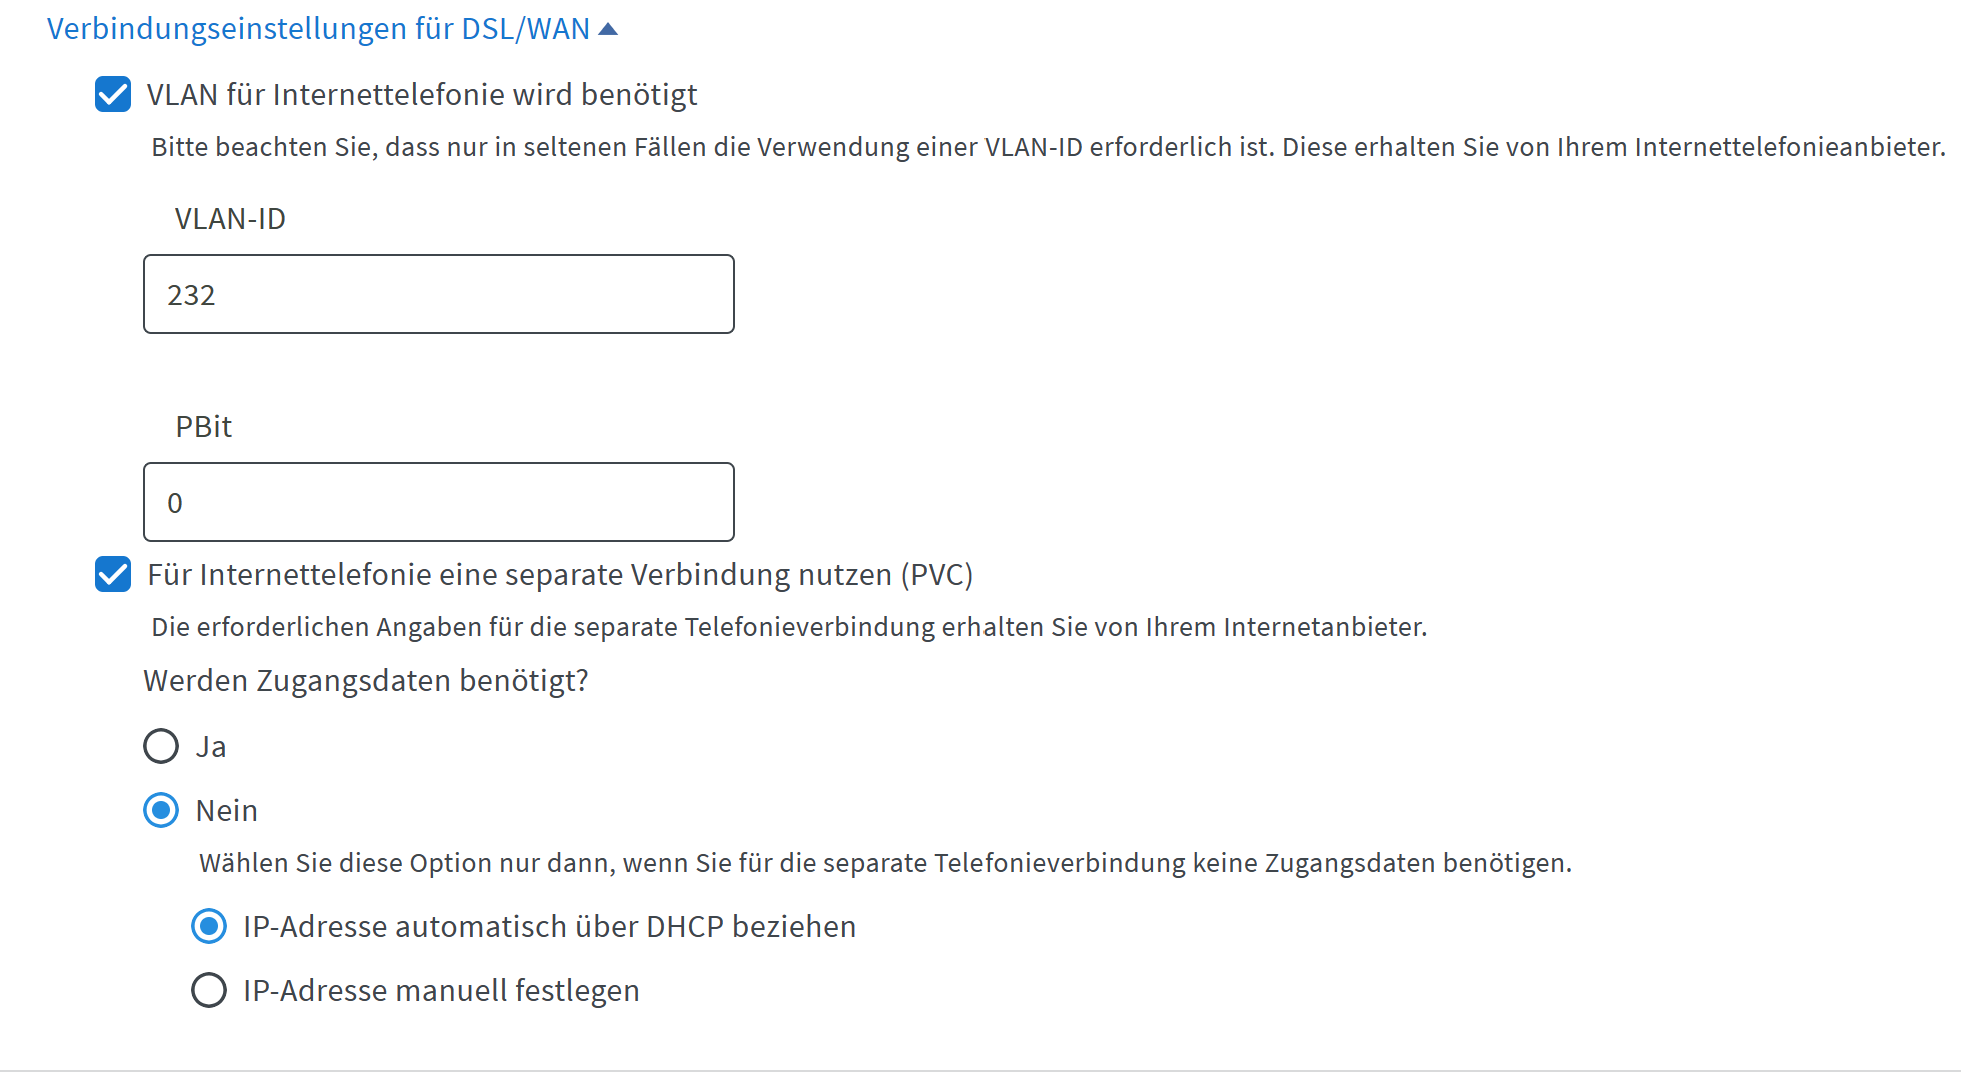Click the 'IP-Adresse automatisch über DHCP beziehen' label
This screenshot has height=1082, width=1962.
(x=550, y=927)
